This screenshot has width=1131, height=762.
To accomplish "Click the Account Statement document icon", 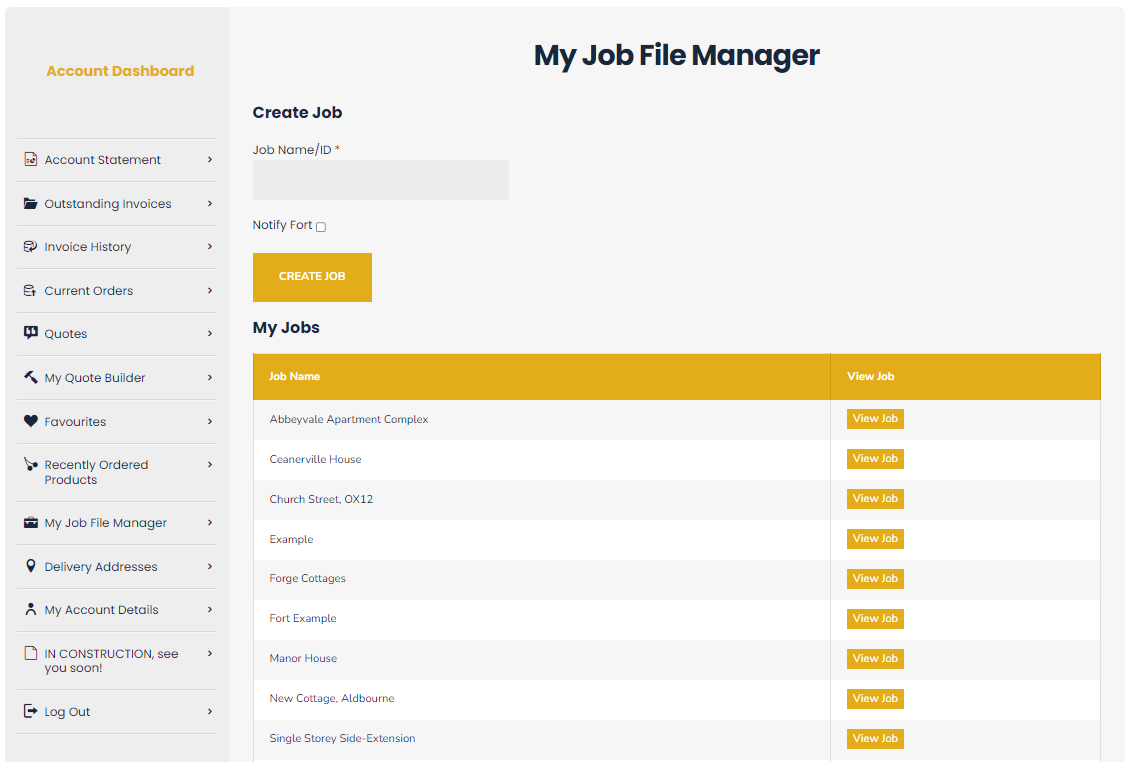I will [30, 160].
